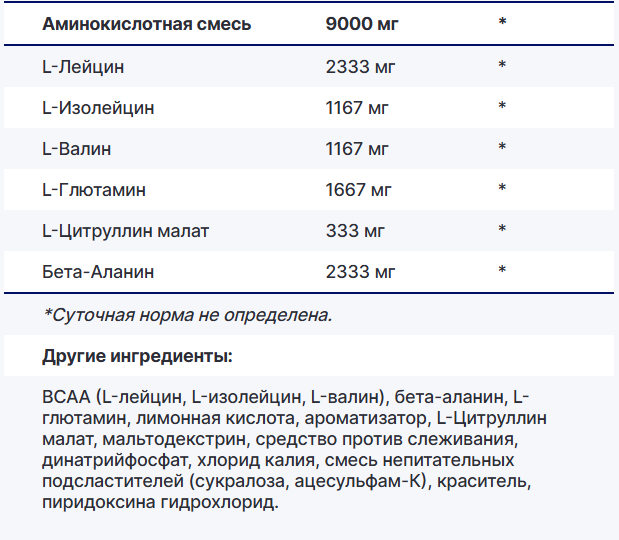This screenshot has height=540, width=619.
Task: Click the ingredients list paragraph starting with BCAA
Action: [295, 447]
